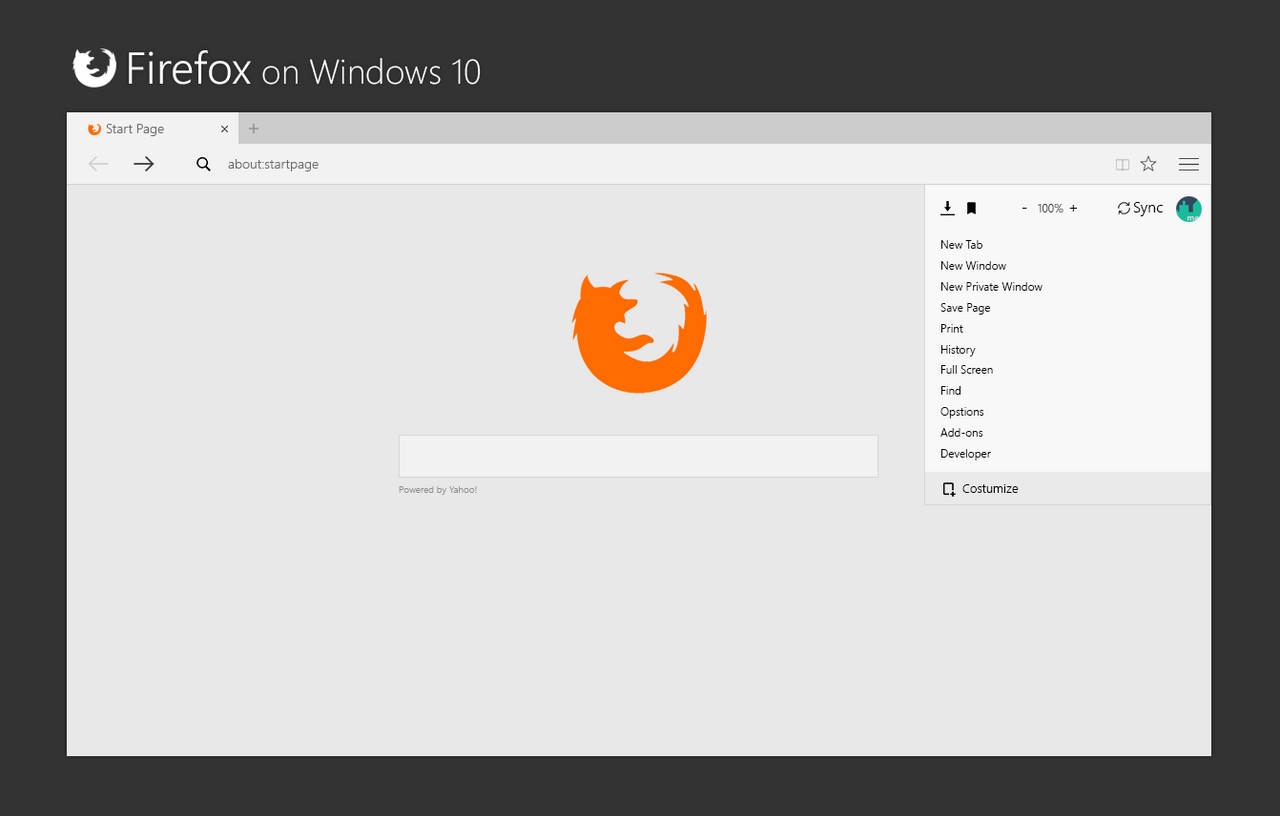The height and width of the screenshot is (816, 1280).
Task: Open downloads via the download arrow icon
Action: click(948, 208)
